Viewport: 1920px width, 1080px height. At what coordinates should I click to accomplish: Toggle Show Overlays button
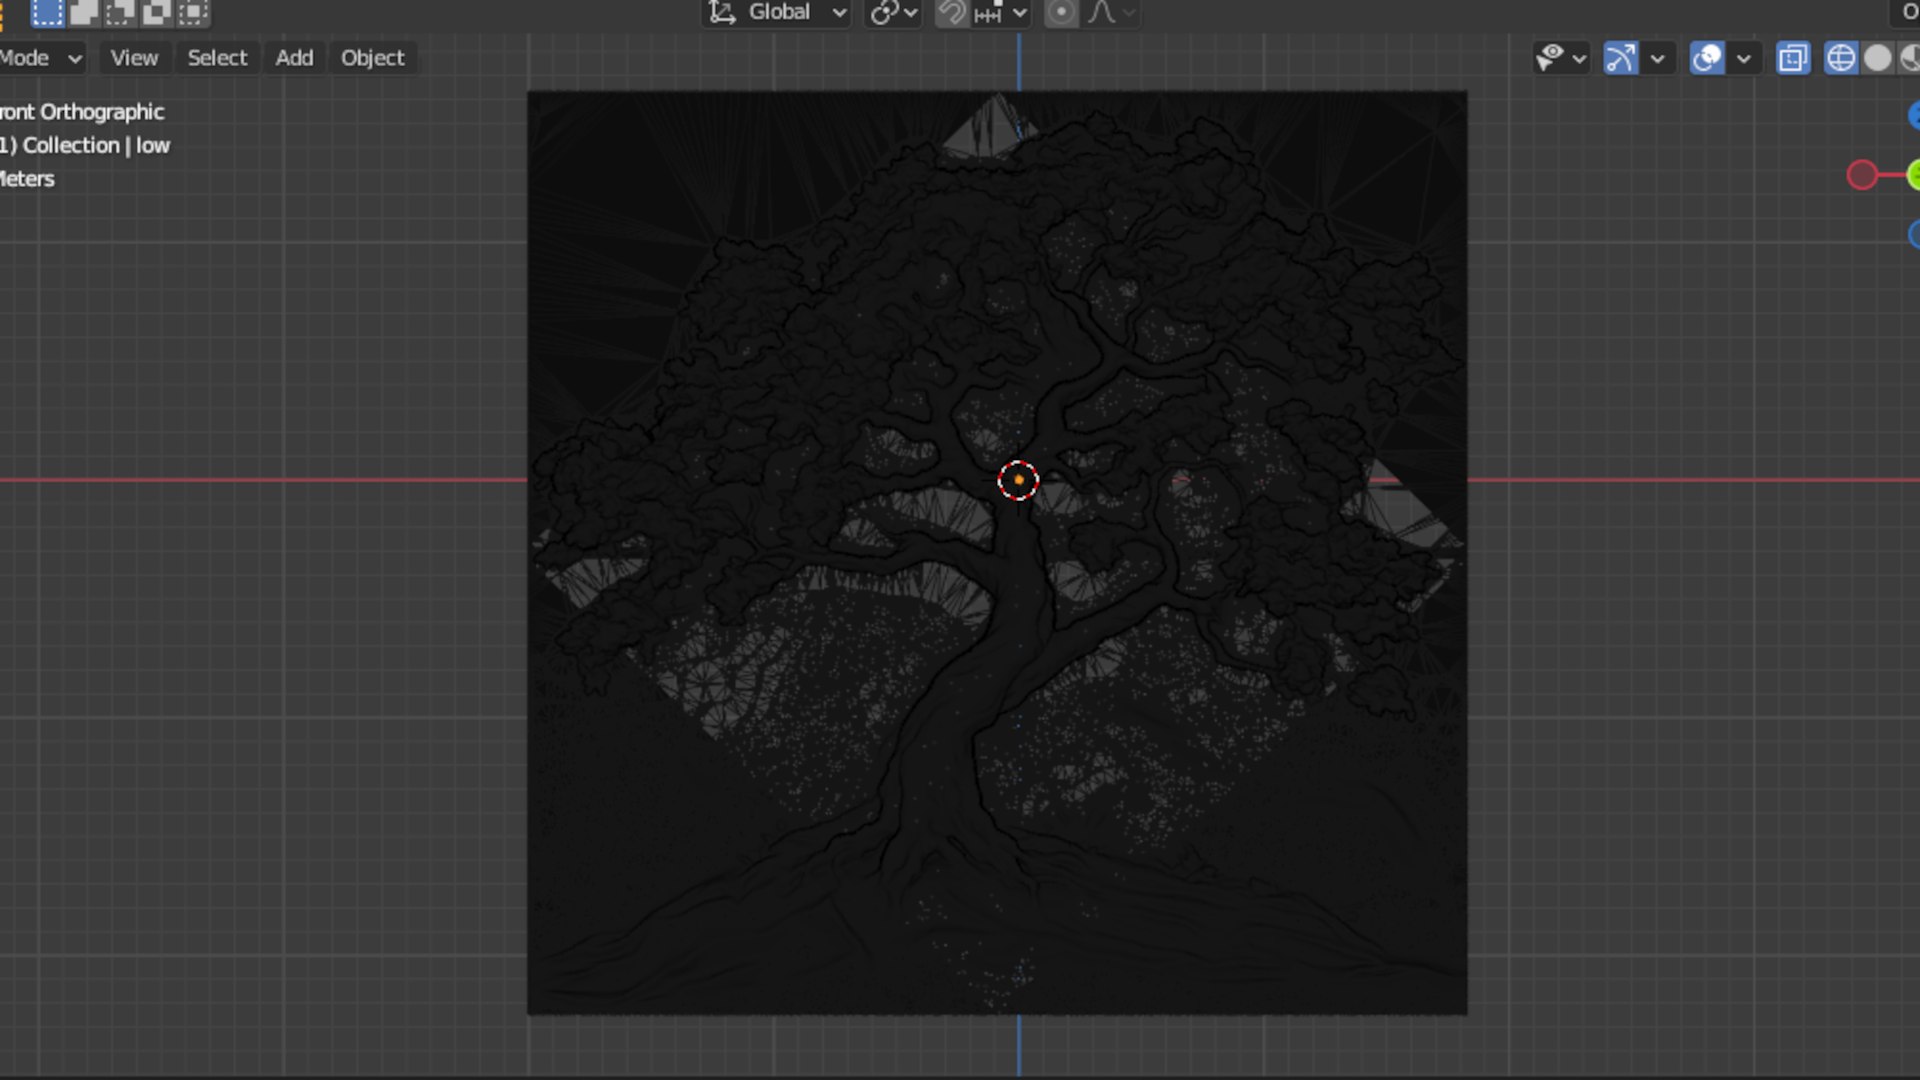point(1707,58)
